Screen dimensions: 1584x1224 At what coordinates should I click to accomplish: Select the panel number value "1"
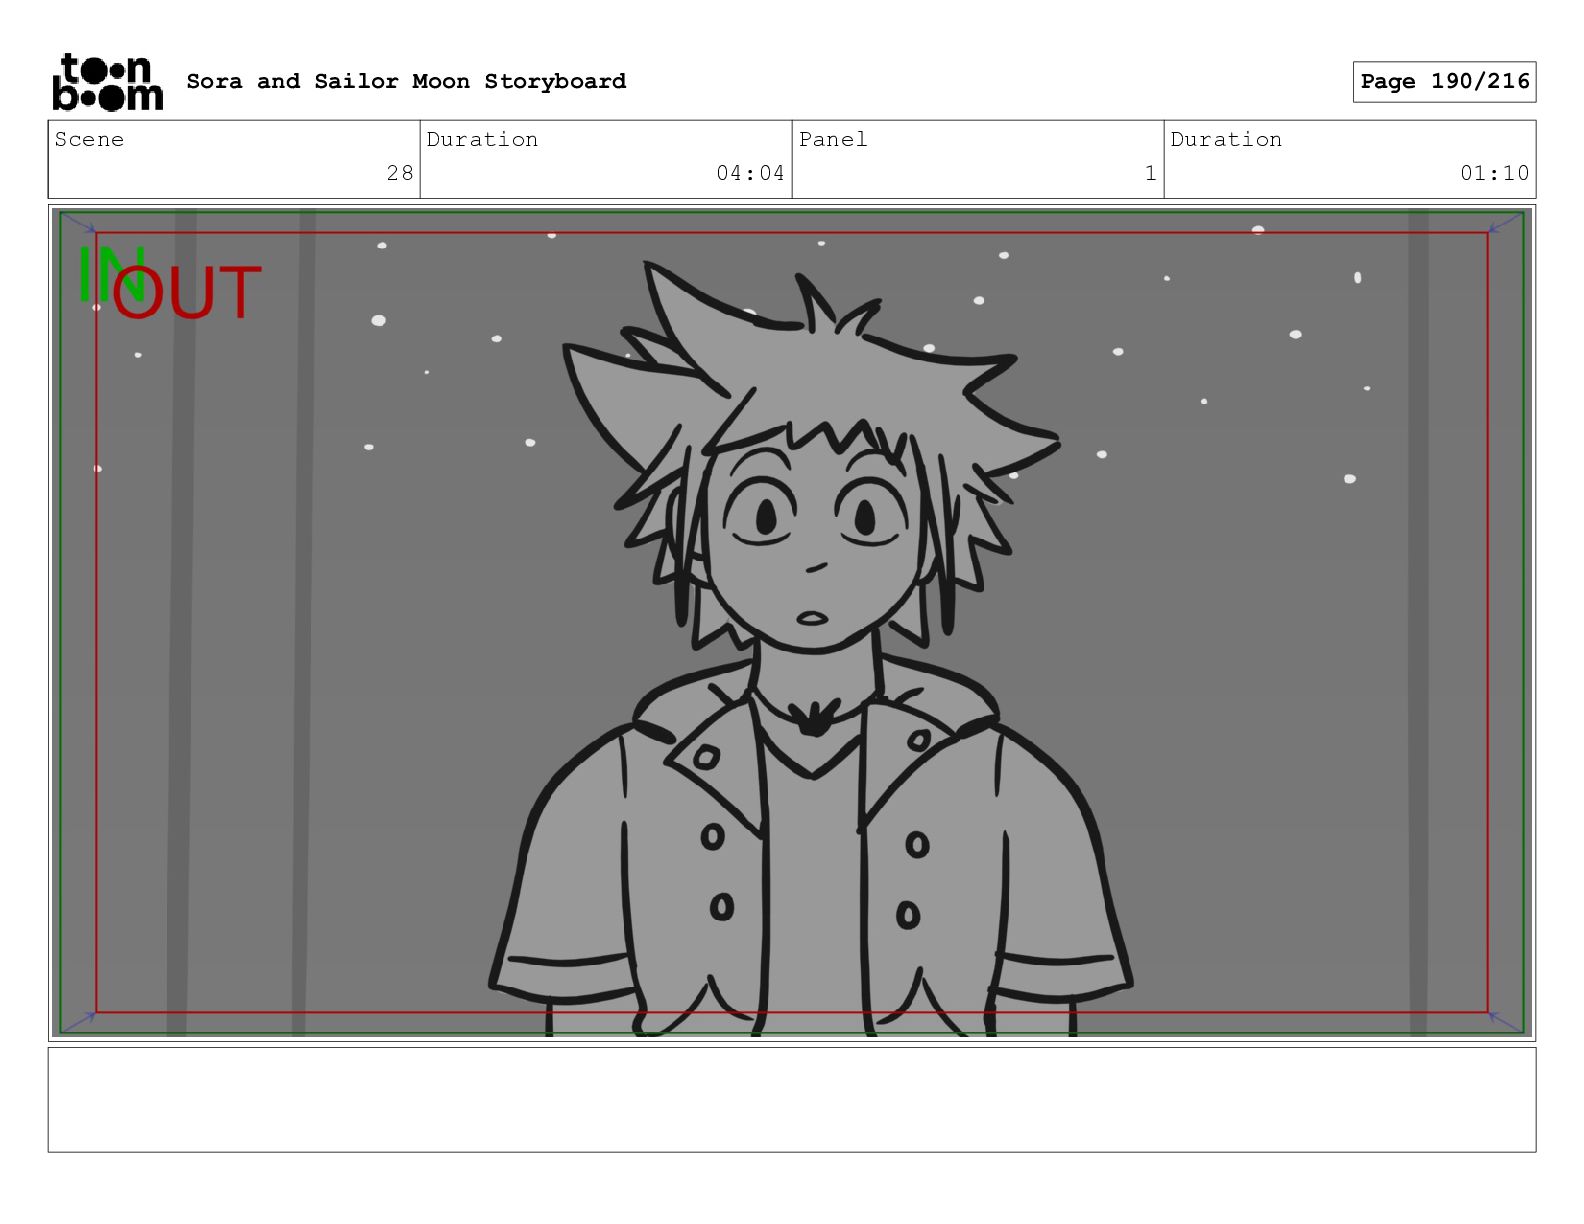click(x=1150, y=173)
